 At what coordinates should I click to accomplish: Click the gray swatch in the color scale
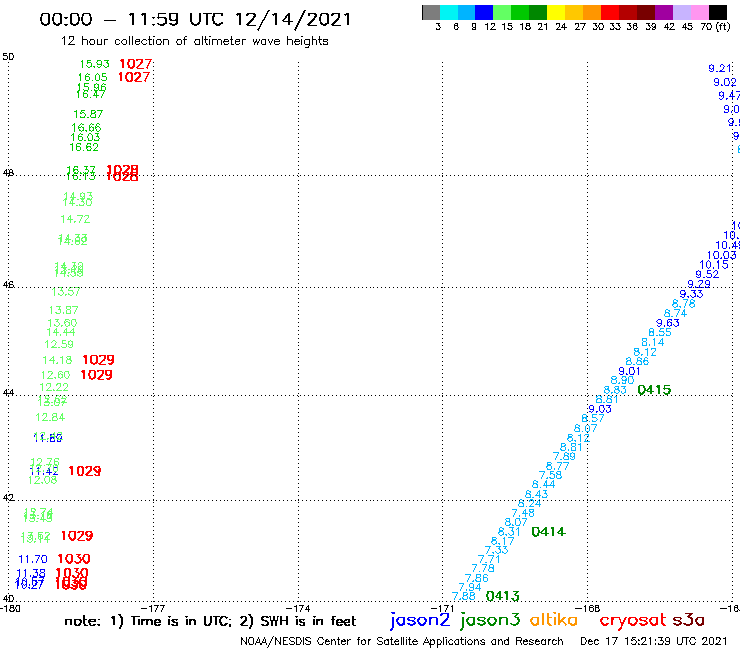[431, 12]
